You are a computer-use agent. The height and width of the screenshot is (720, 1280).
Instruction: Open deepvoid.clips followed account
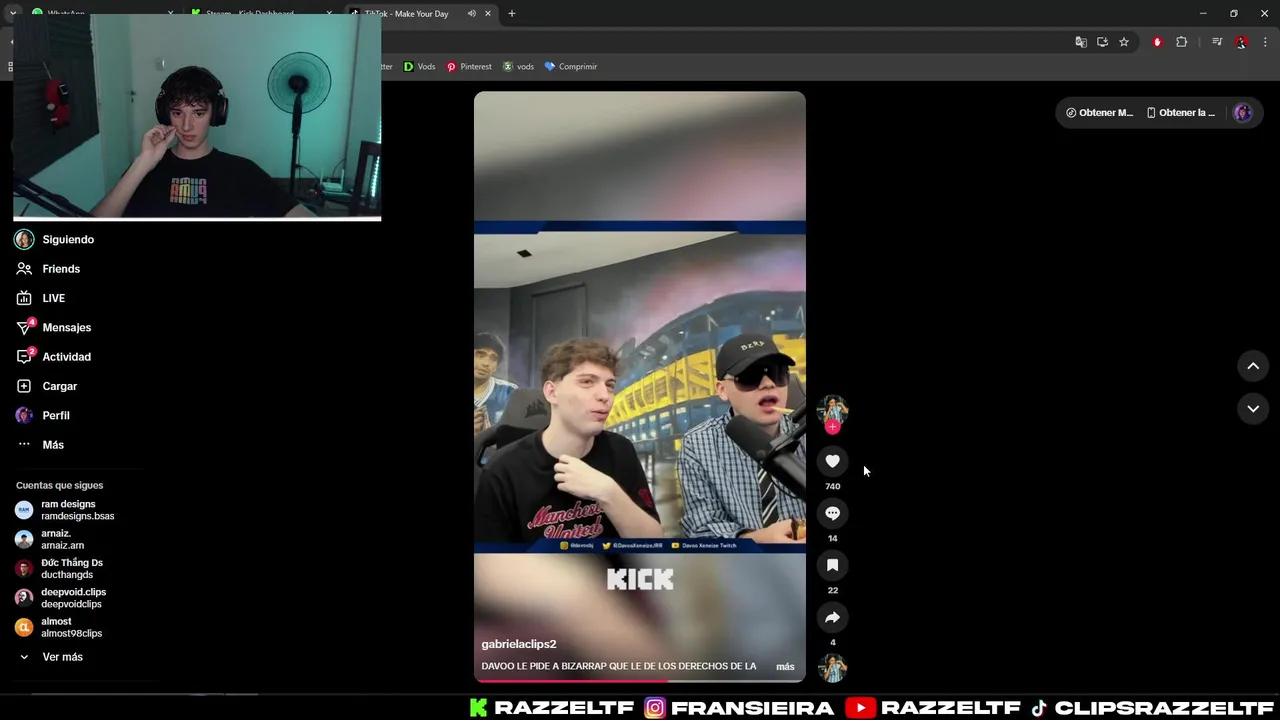point(73,598)
